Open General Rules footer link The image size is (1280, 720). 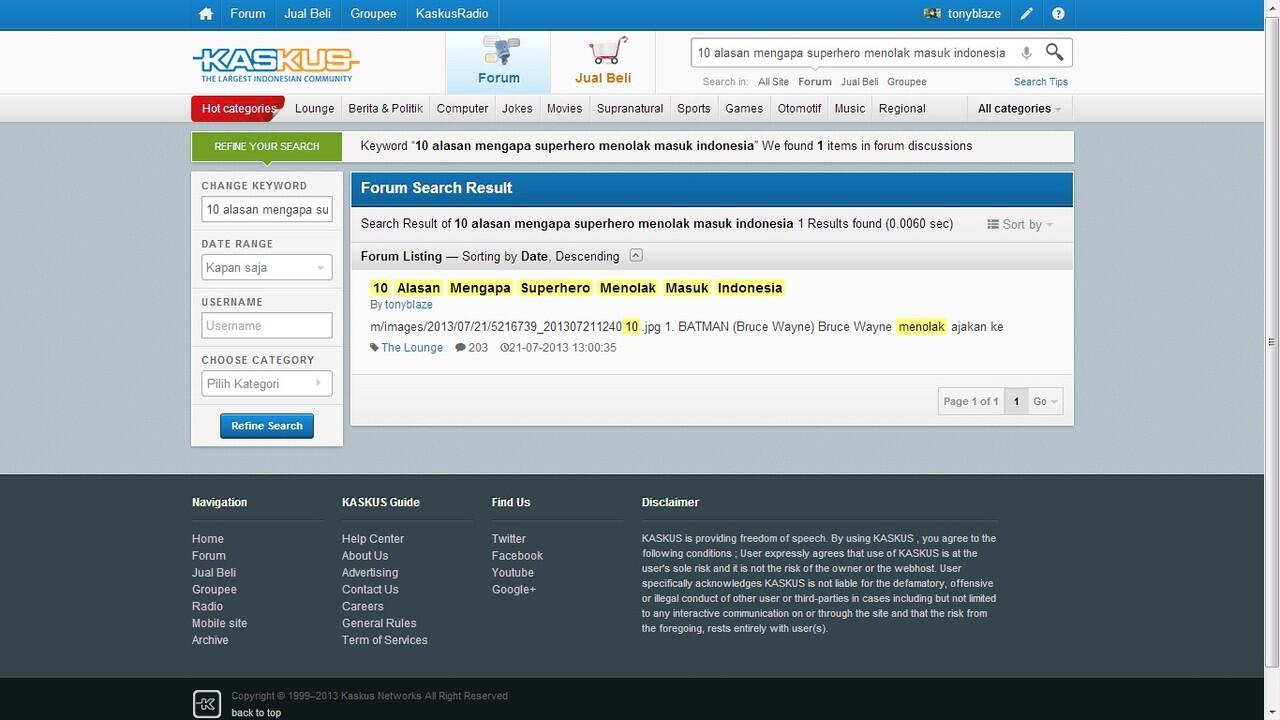tap(379, 623)
